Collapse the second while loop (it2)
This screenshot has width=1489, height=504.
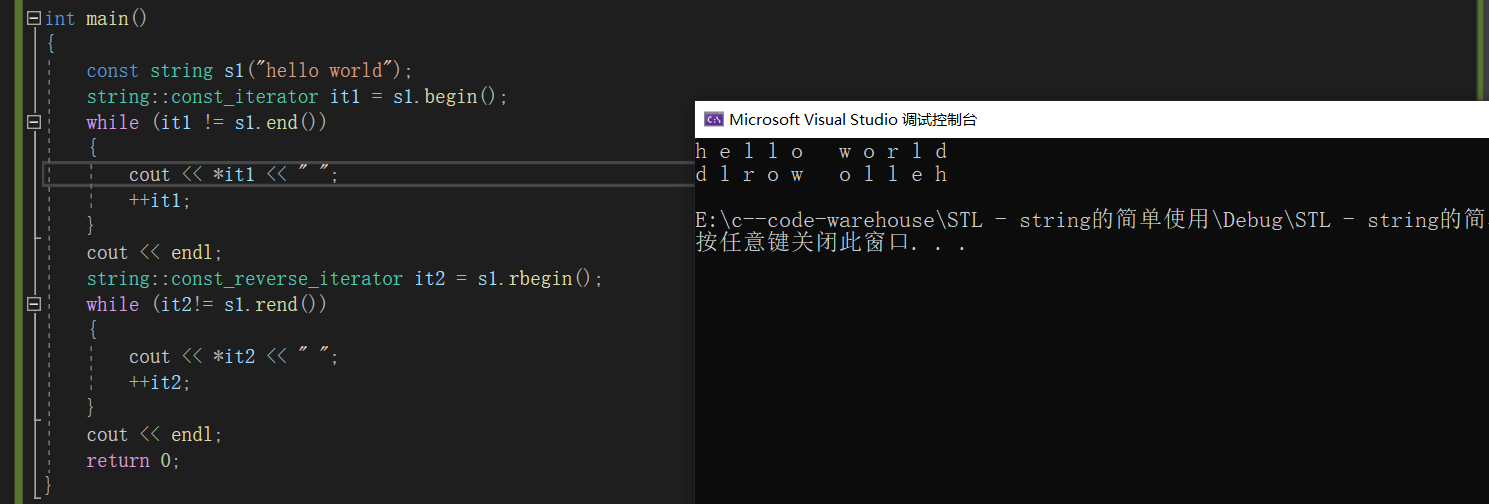point(33,304)
